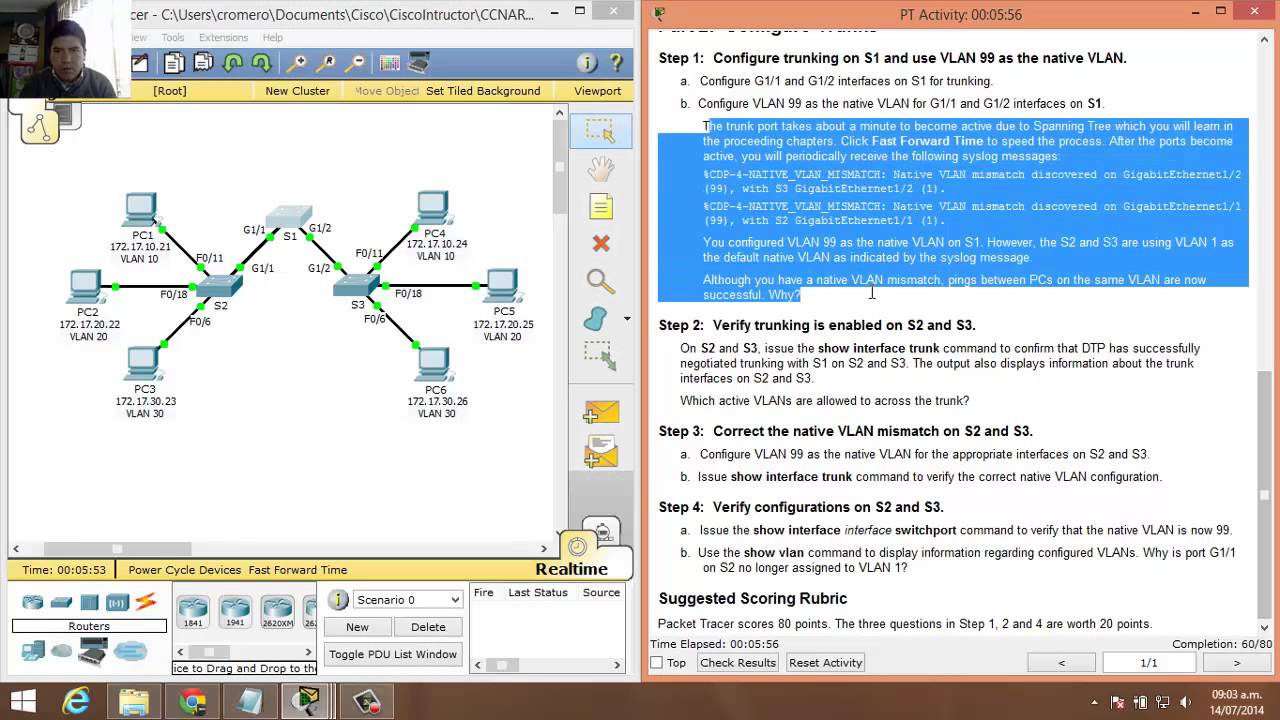The image size is (1280, 720).
Task: Click switch S1 in the topology
Action: [290, 217]
